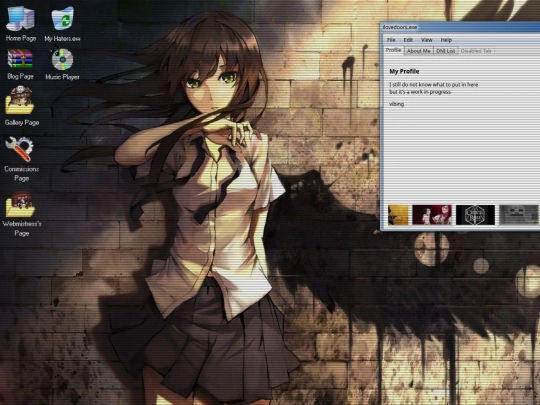The height and width of the screenshot is (405, 540).
Task: Click the red two-character thumbnail image
Action: (432, 215)
